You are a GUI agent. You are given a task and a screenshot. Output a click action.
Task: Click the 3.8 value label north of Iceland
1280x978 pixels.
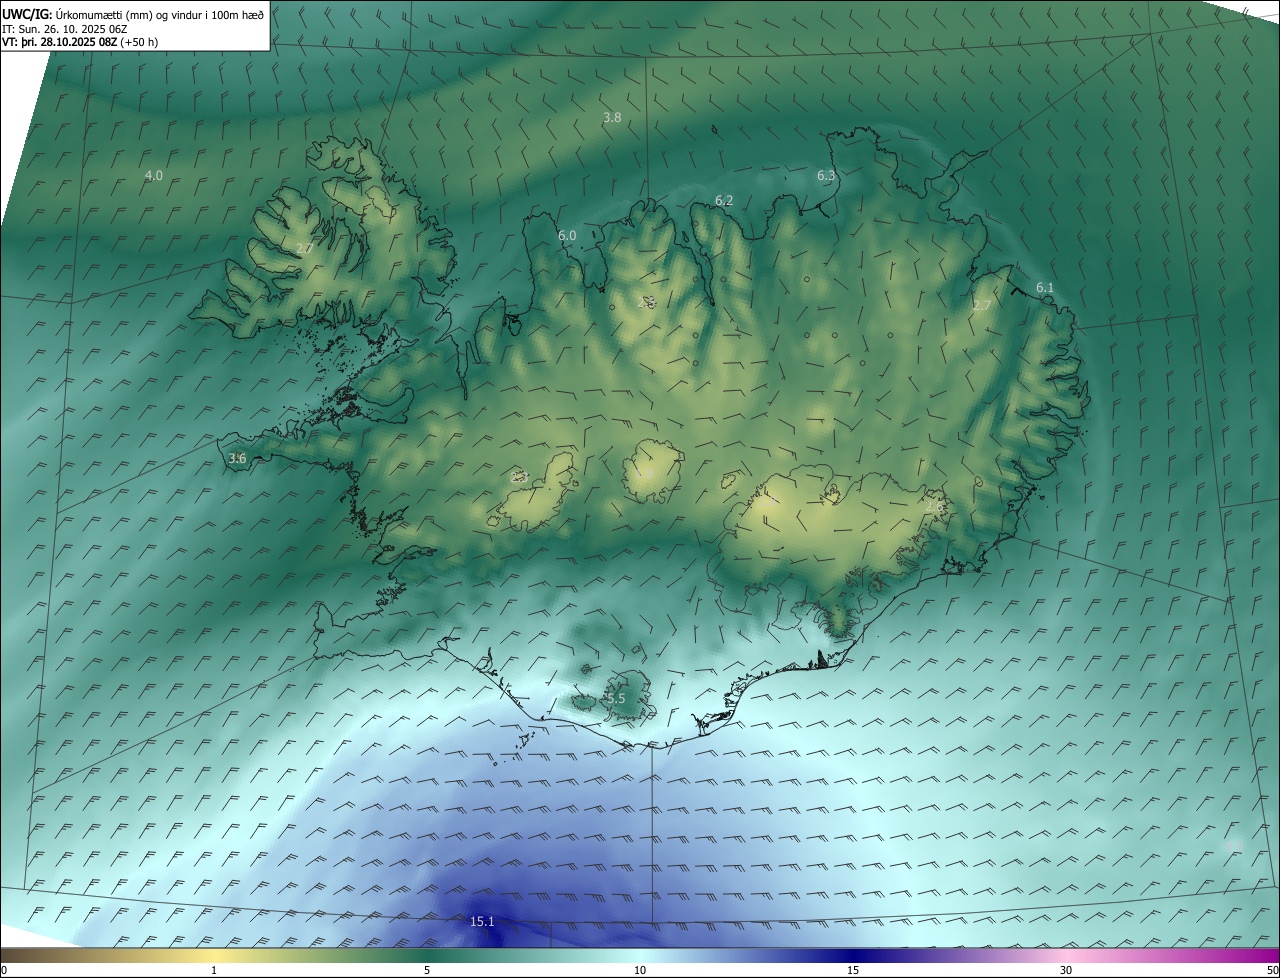[612, 118]
